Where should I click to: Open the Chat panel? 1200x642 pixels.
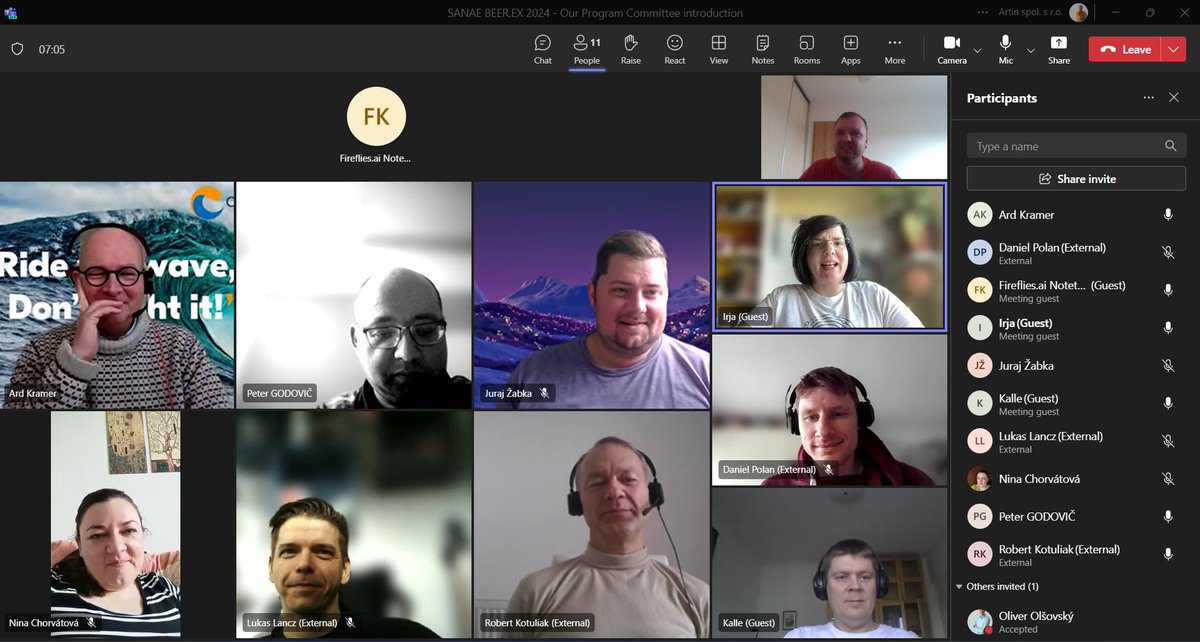pos(542,48)
